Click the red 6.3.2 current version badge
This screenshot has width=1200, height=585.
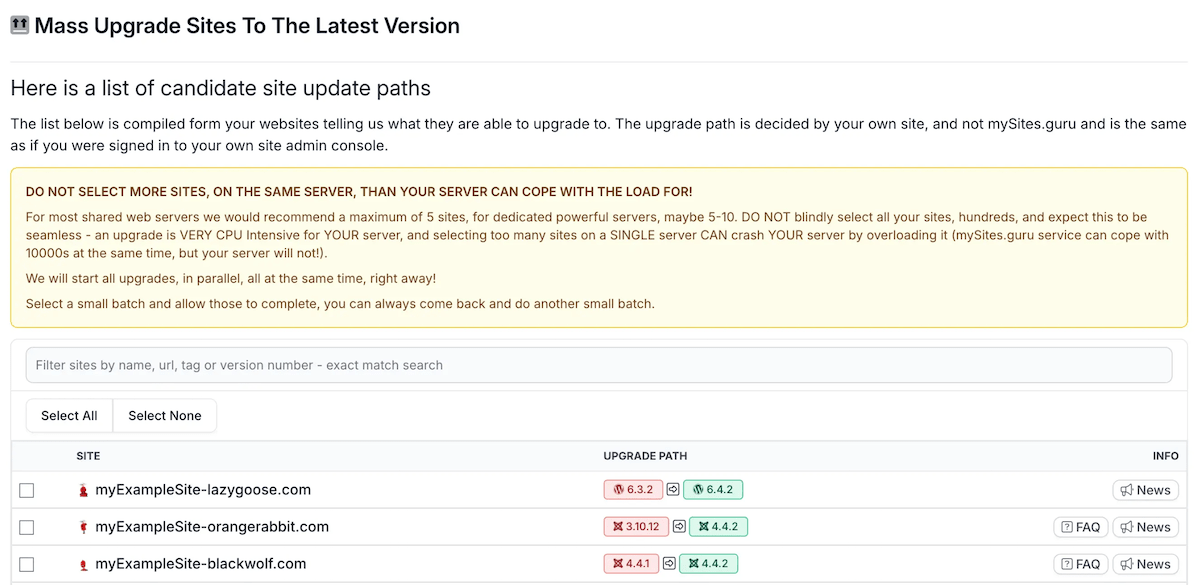click(x=633, y=490)
